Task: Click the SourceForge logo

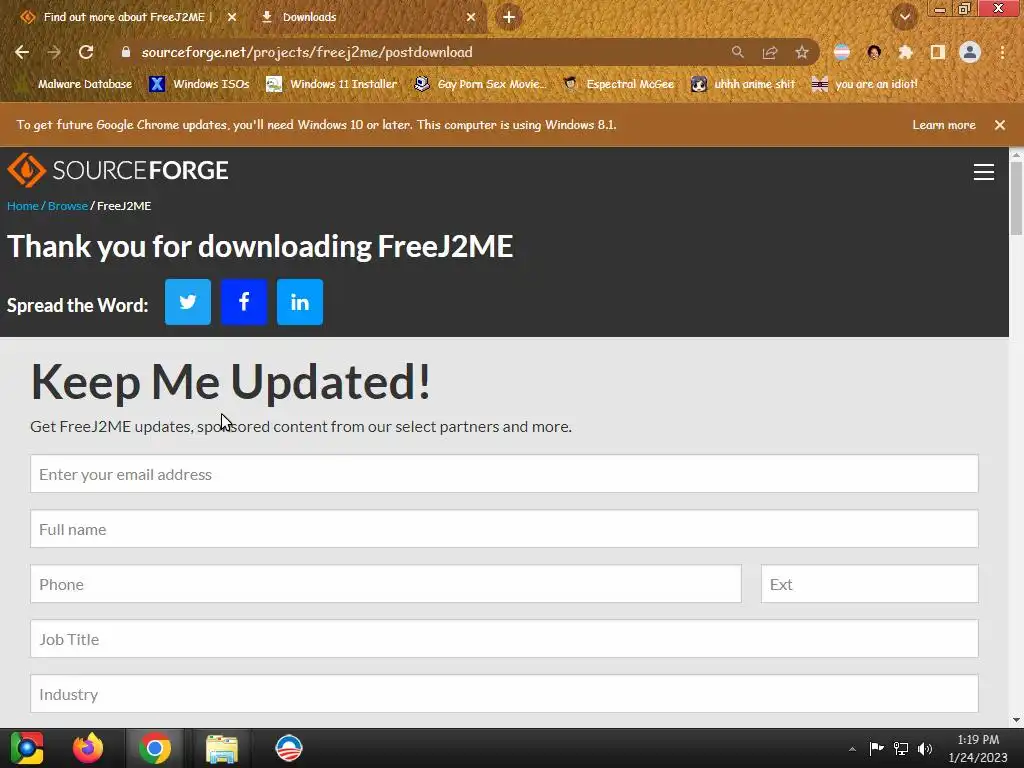Action: click(x=118, y=170)
